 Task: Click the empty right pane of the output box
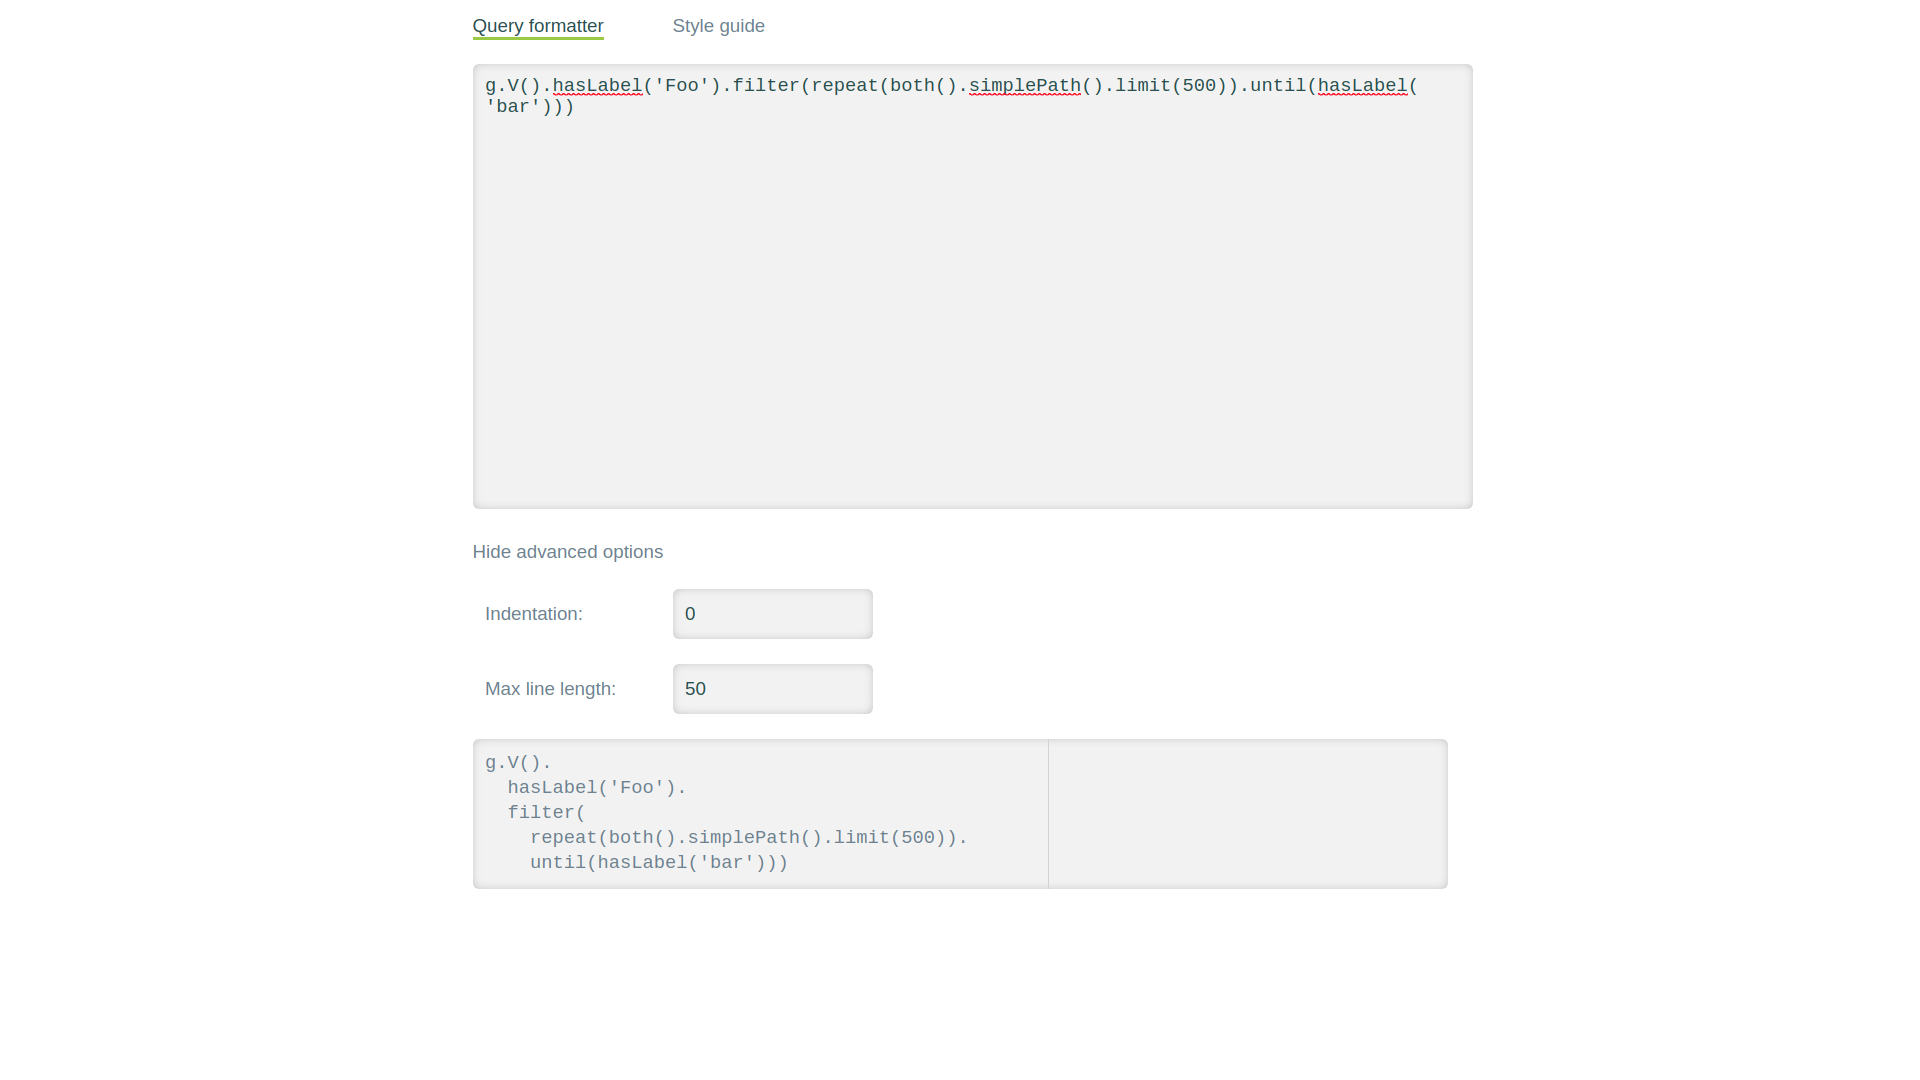click(1247, 814)
